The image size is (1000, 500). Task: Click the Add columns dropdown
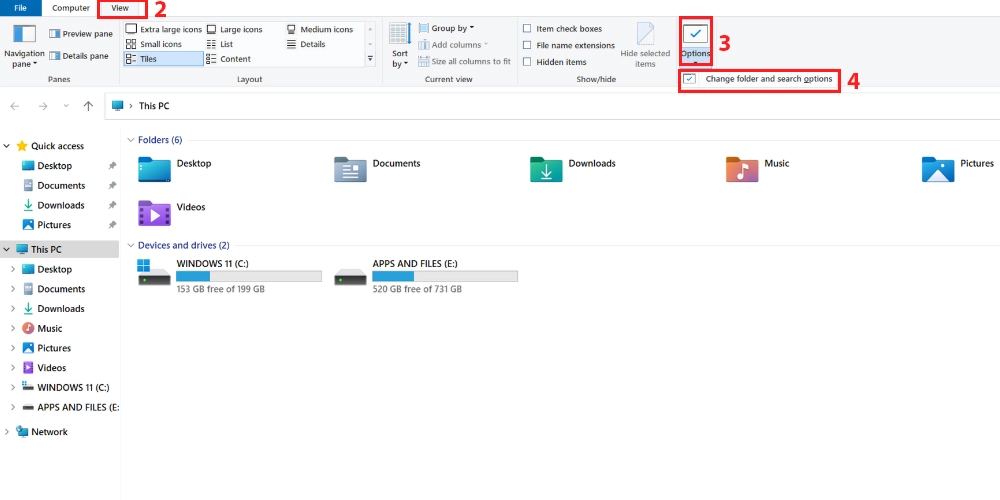(453, 45)
